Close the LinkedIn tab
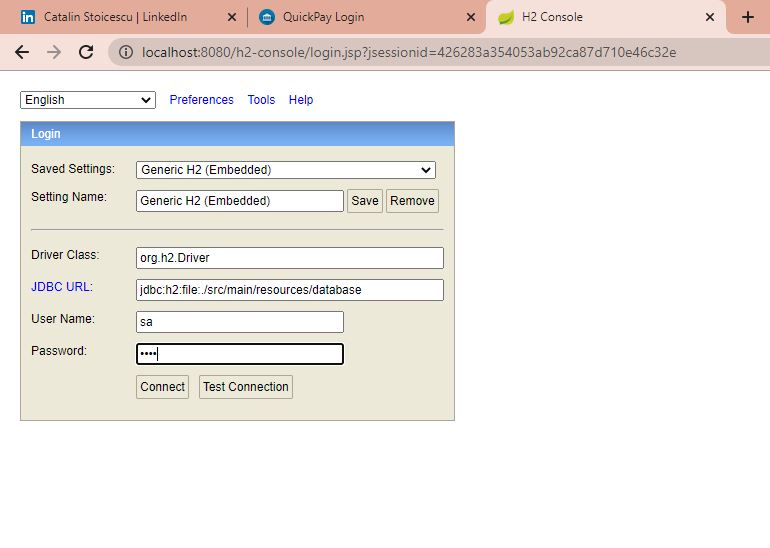 232,17
